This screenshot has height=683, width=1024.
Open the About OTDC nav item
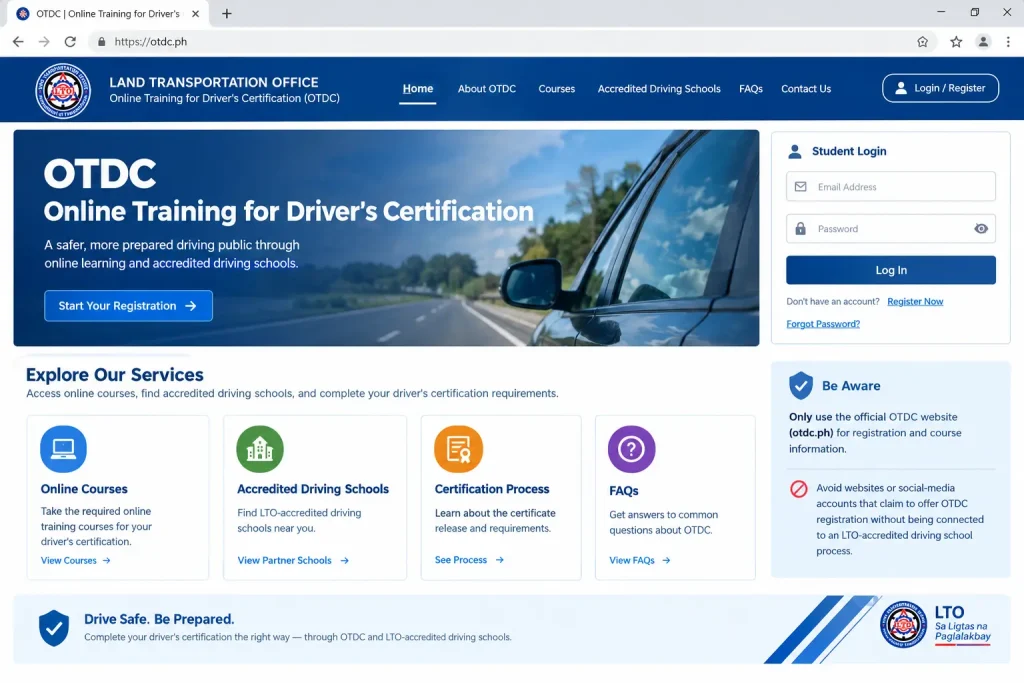tap(487, 89)
